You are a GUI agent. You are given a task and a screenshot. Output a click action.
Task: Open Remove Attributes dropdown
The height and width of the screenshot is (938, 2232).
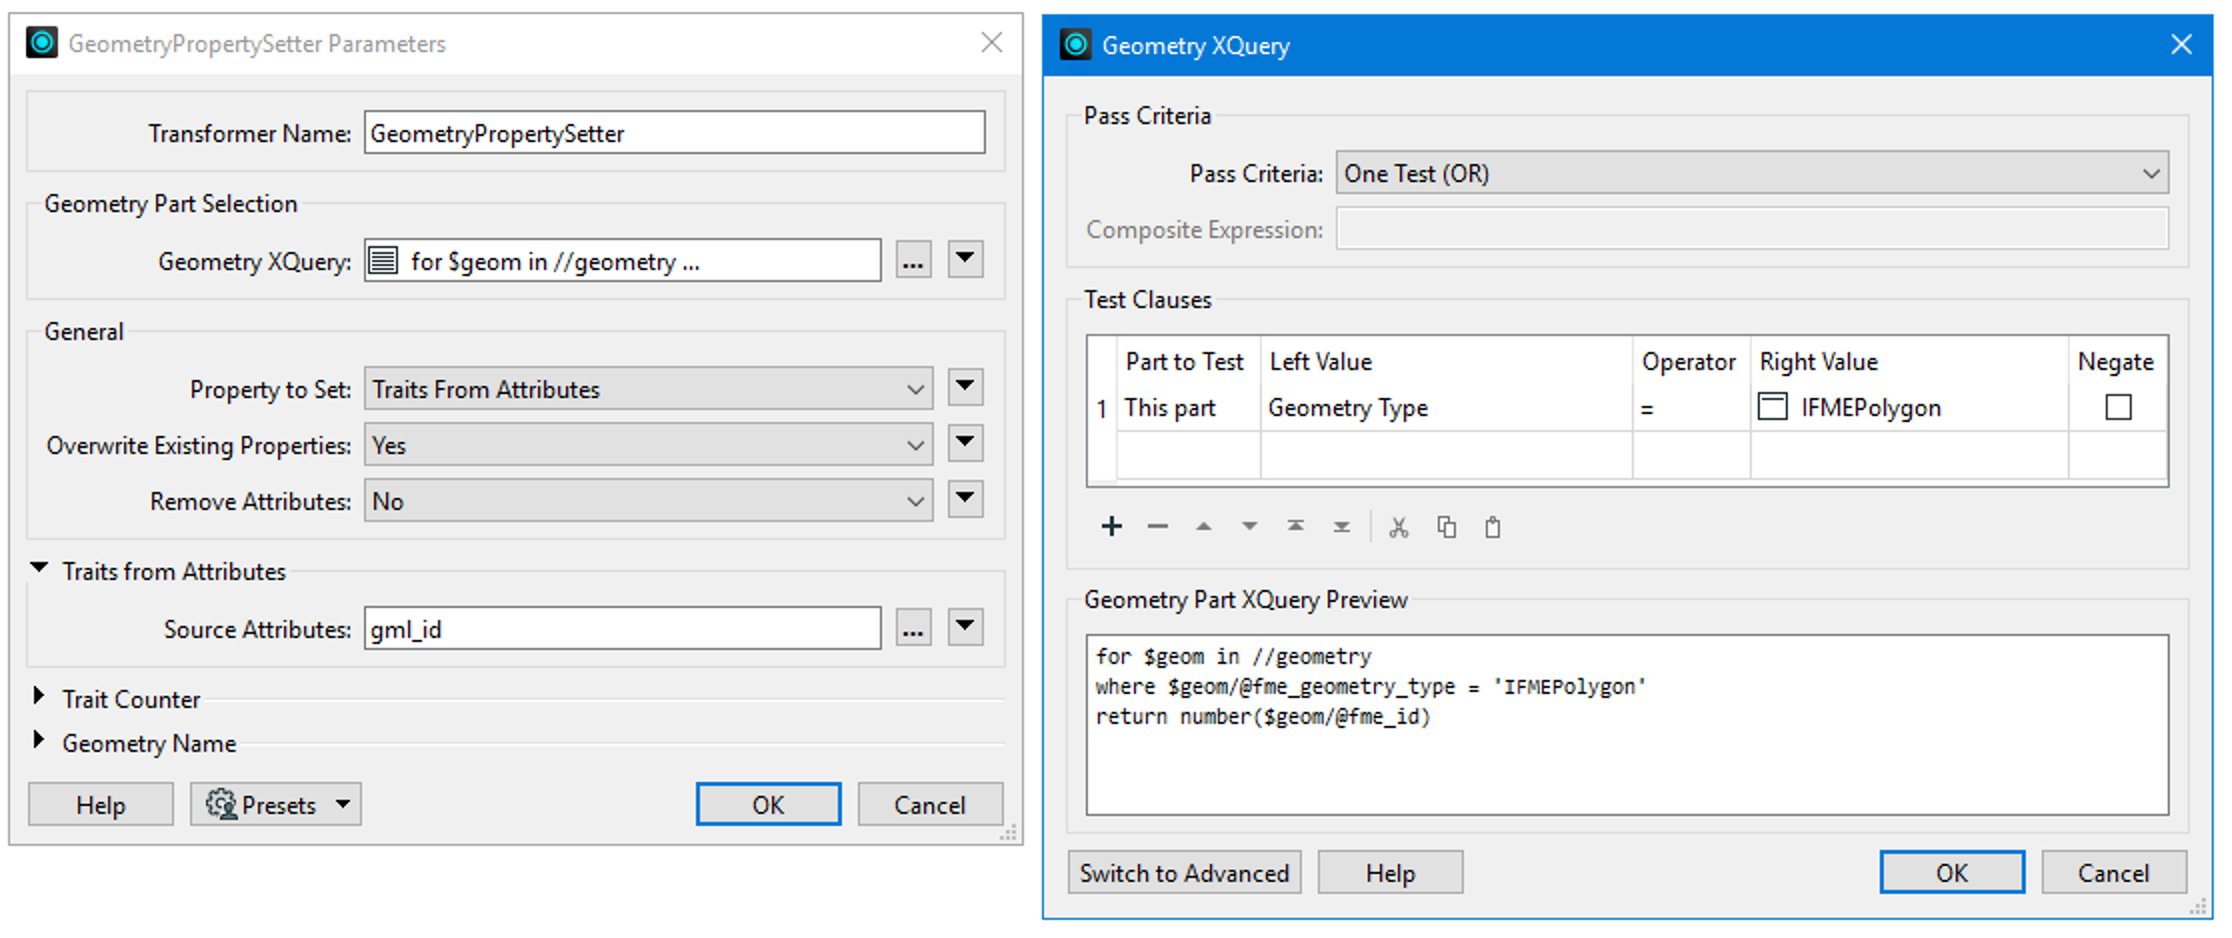(x=648, y=501)
